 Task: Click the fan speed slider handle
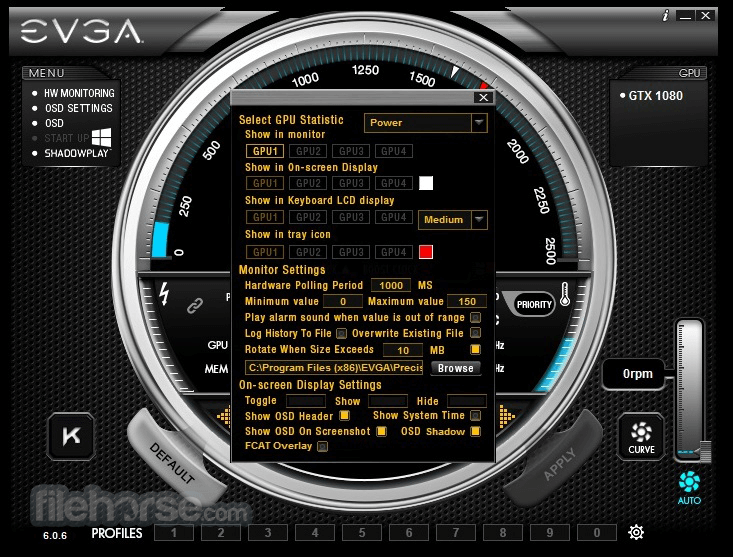[x=705, y=451]
